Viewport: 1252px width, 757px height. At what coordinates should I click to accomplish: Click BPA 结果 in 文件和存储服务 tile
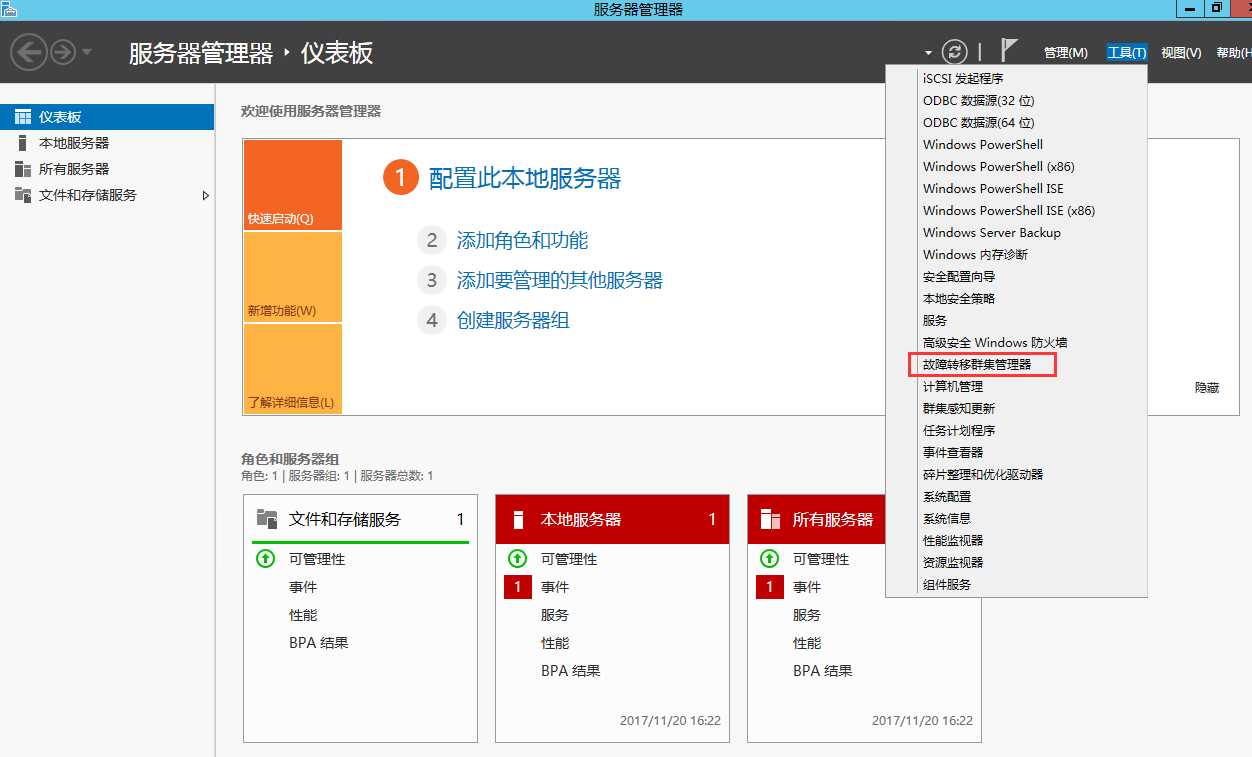[x=319, y=643]
